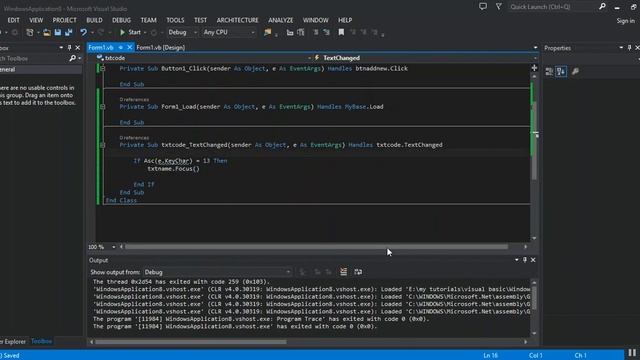Click the Toolbox search magnifier icon

73,58
